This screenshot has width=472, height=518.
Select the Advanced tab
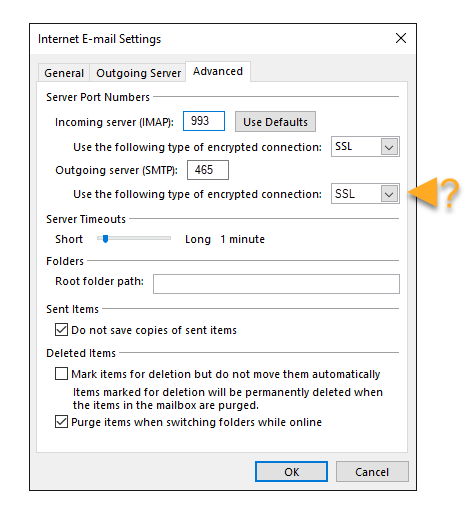pos(218,71)
